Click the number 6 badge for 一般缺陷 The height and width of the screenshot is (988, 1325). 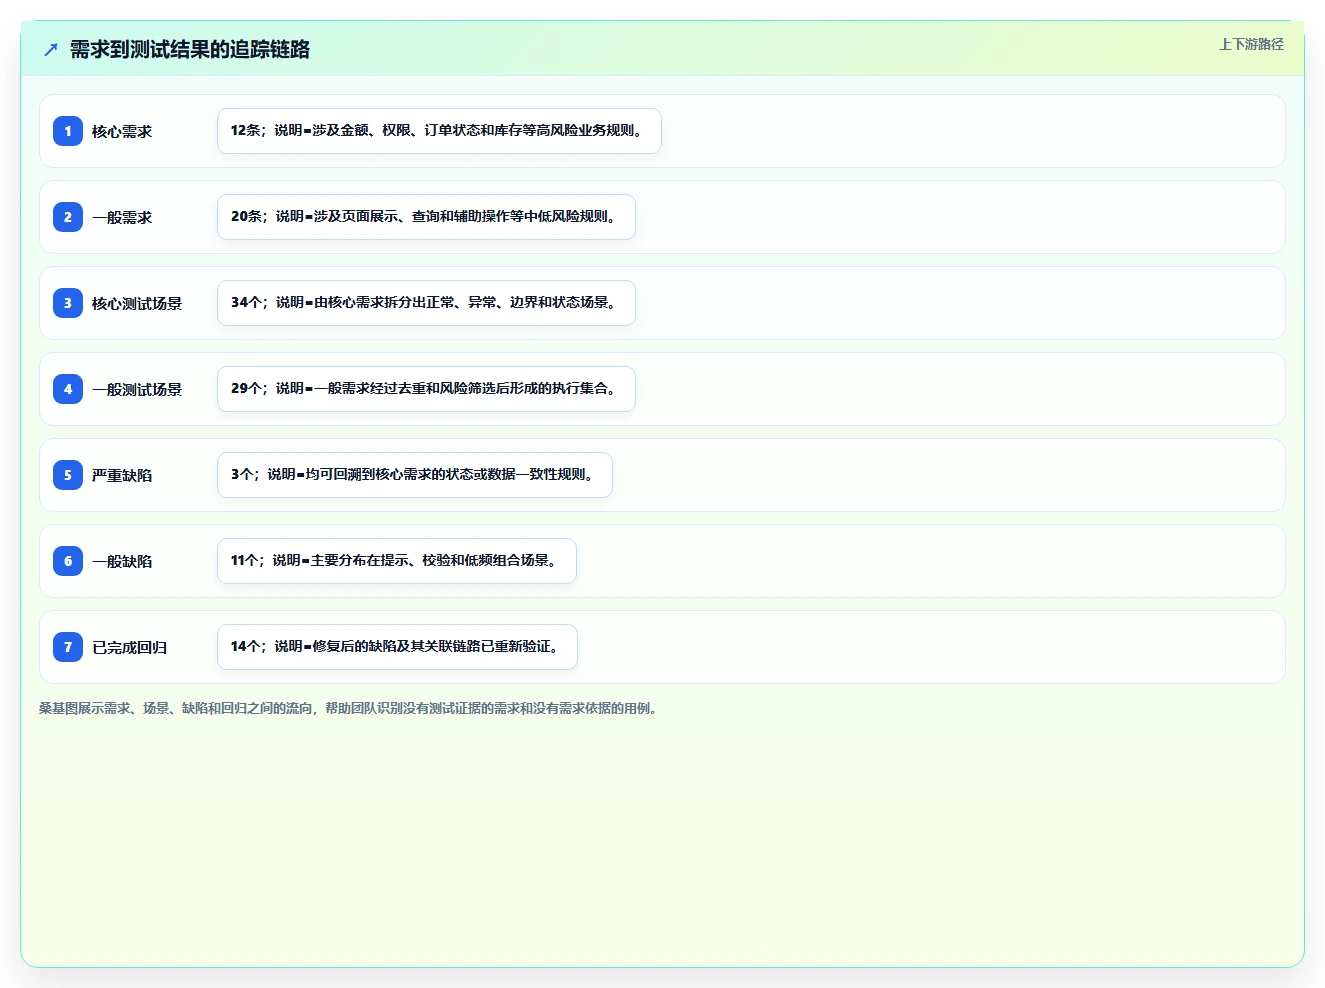coord(68,561)
